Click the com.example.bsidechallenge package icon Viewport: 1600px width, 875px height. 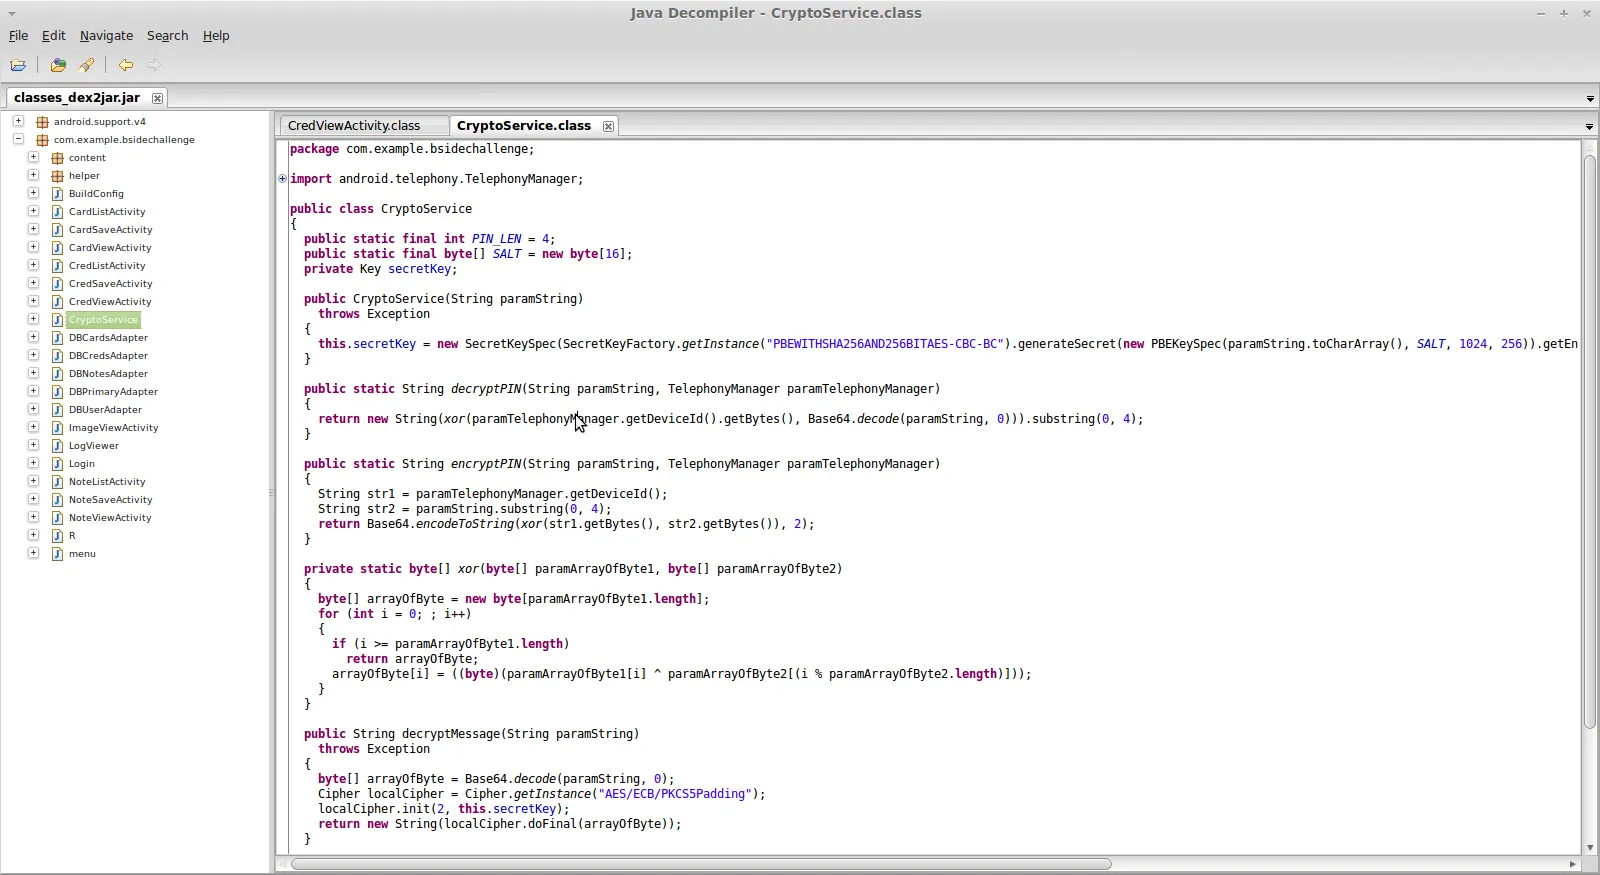[x=42, y=140]
